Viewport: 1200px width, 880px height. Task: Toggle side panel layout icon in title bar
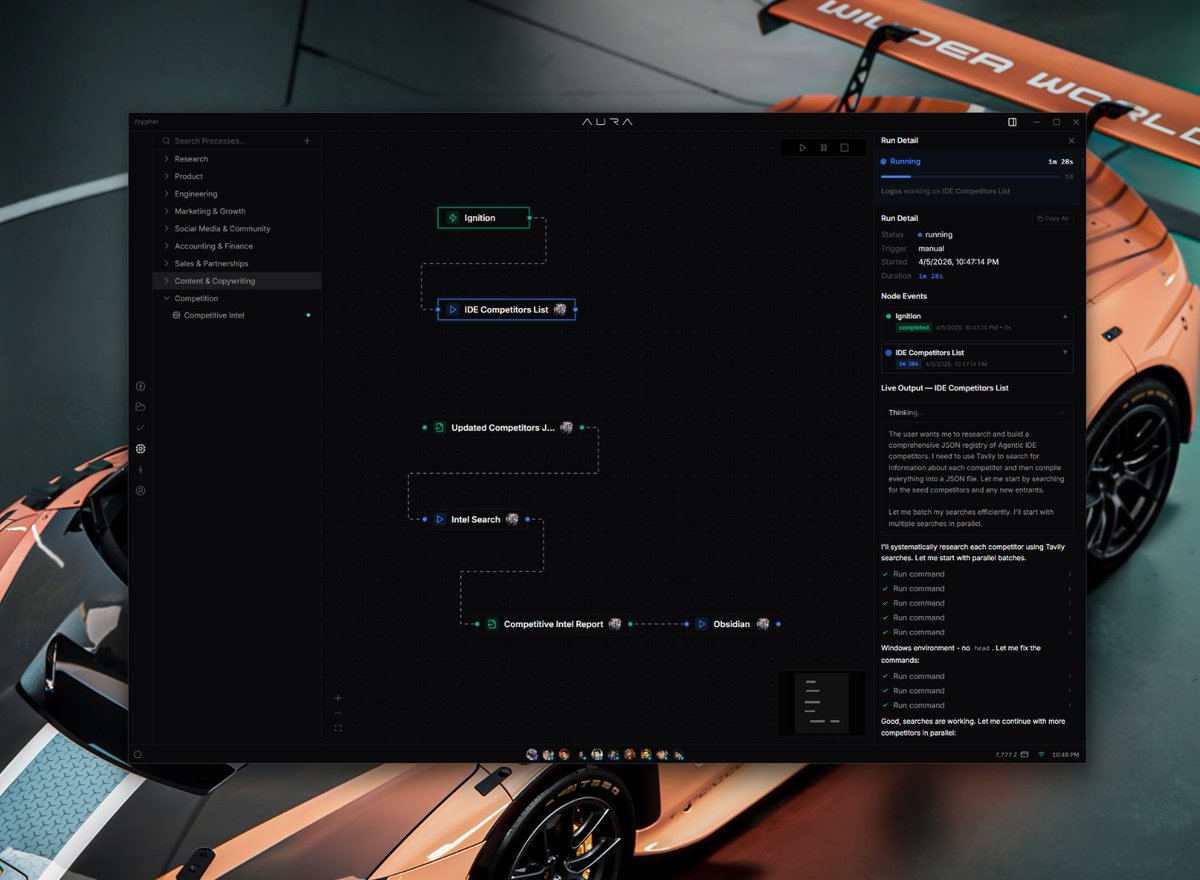click(x=1012, y=122)
